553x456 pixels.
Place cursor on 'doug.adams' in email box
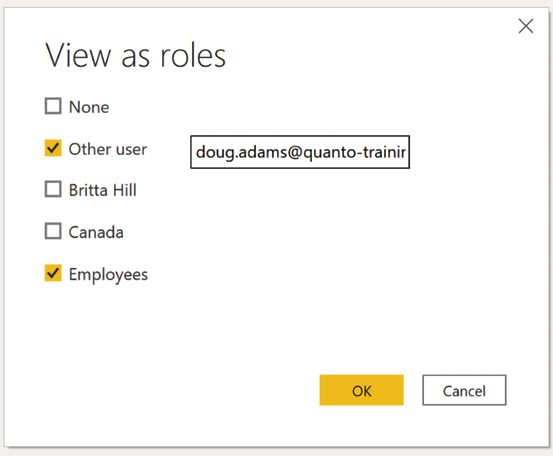click(242, 152)
